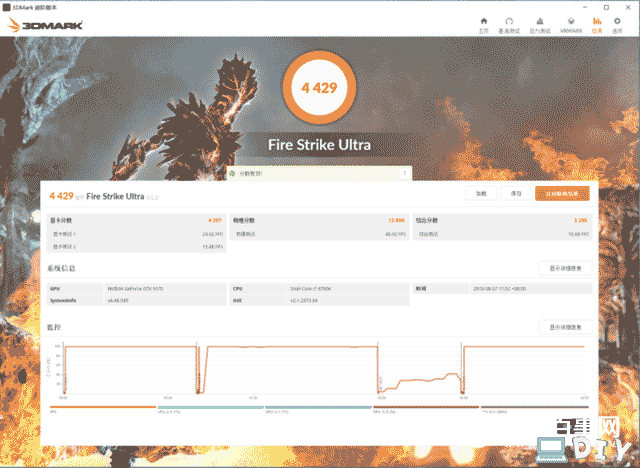
Task: Go to the Home section icon
Action: point(484,21)
